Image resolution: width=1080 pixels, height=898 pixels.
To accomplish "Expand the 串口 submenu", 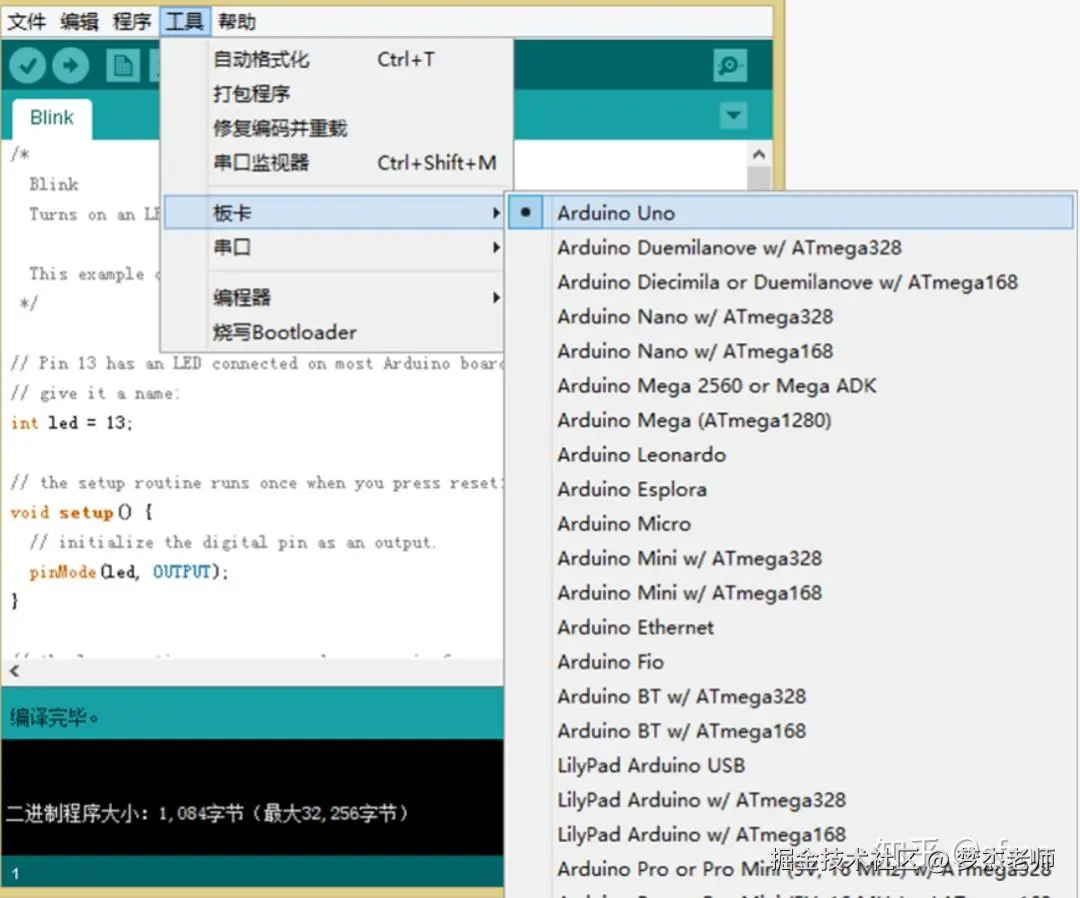I will [333, 247].
